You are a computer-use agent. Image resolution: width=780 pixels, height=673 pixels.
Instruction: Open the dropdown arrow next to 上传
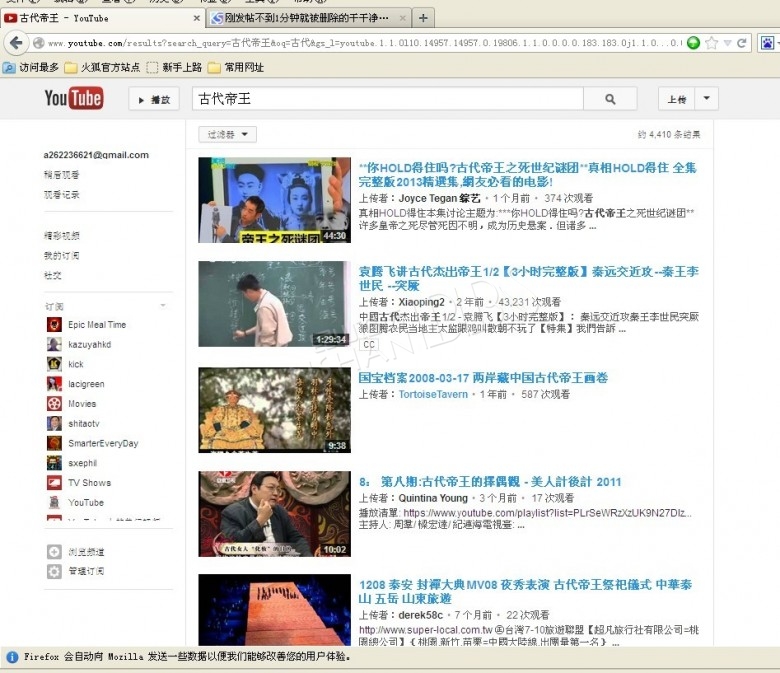[x=706, y=98]
